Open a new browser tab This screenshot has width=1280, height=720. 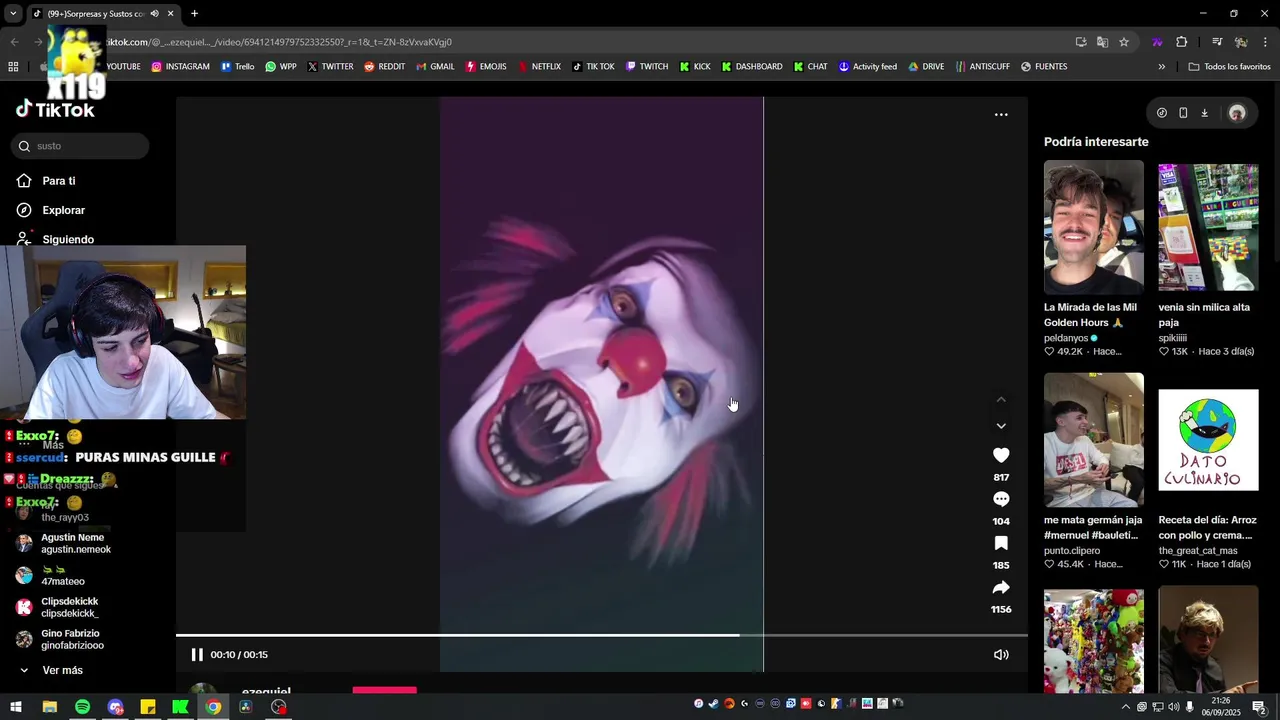click(x=194, y=14)
